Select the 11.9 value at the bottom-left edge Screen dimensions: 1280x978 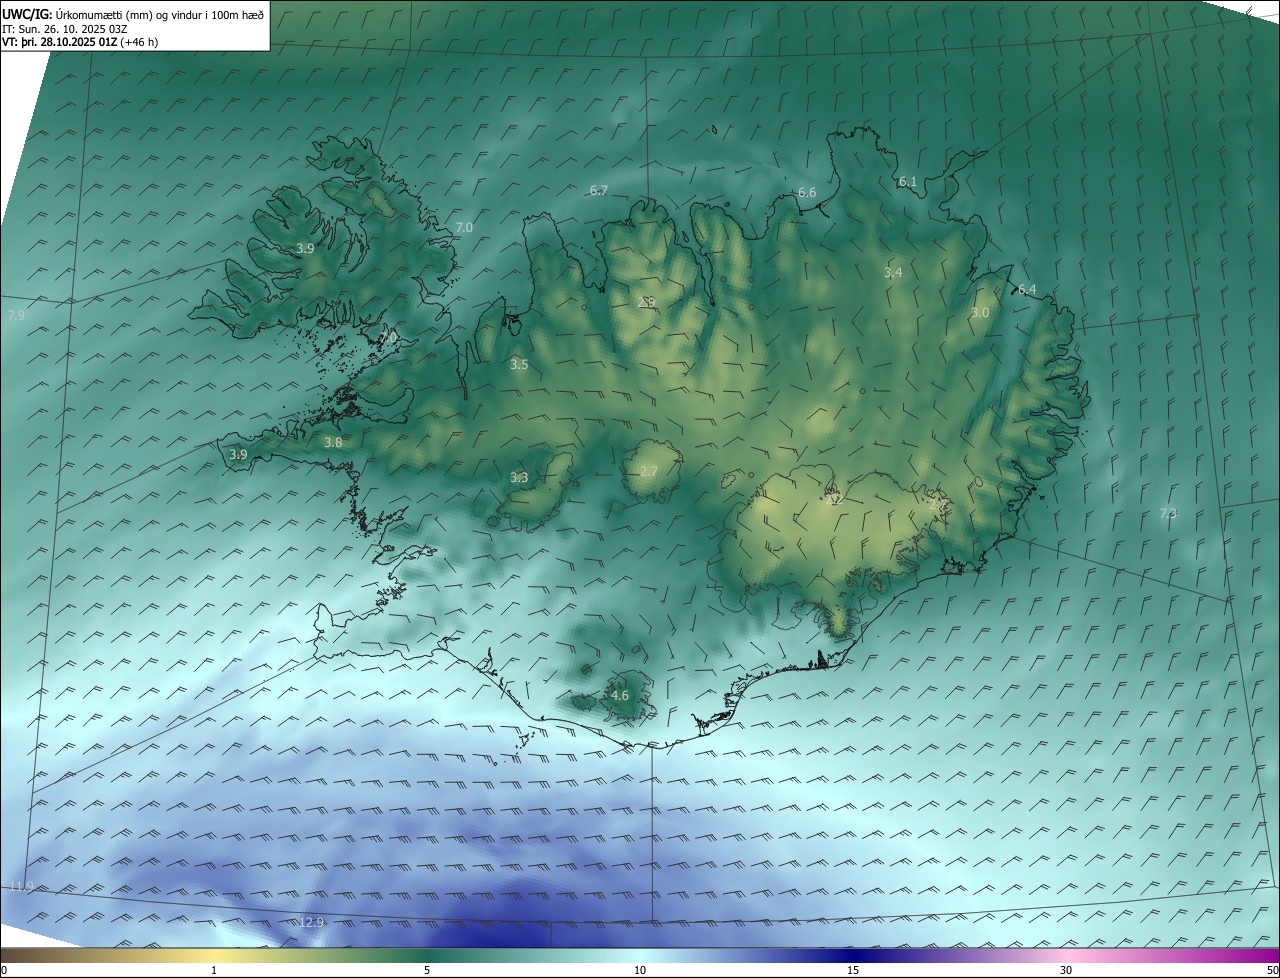[21, 887]
